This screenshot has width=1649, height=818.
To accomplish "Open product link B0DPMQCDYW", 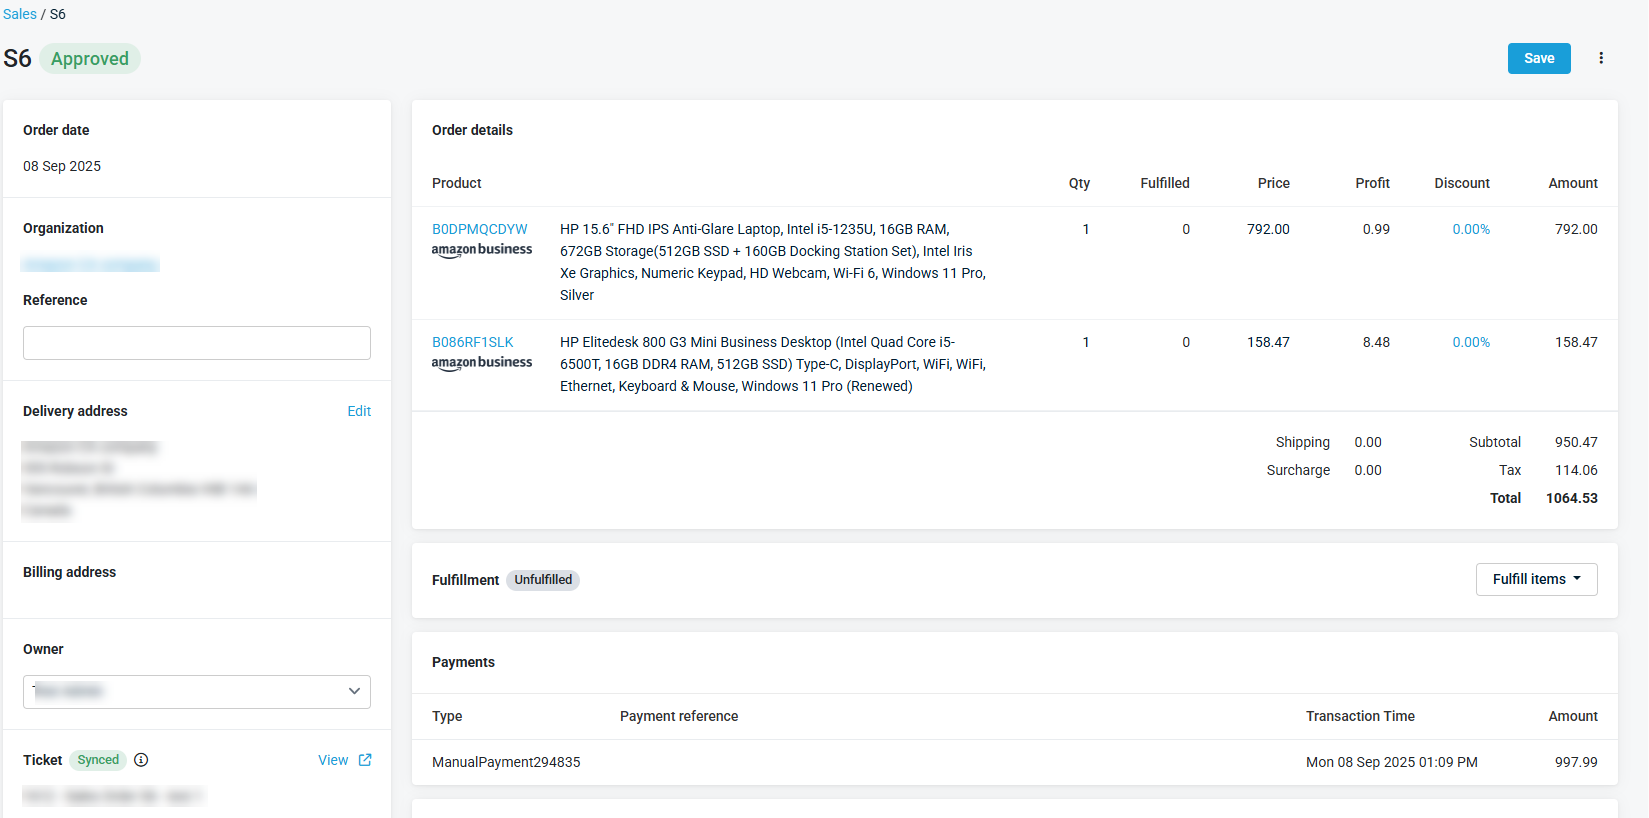I will [x=479, y=229].
